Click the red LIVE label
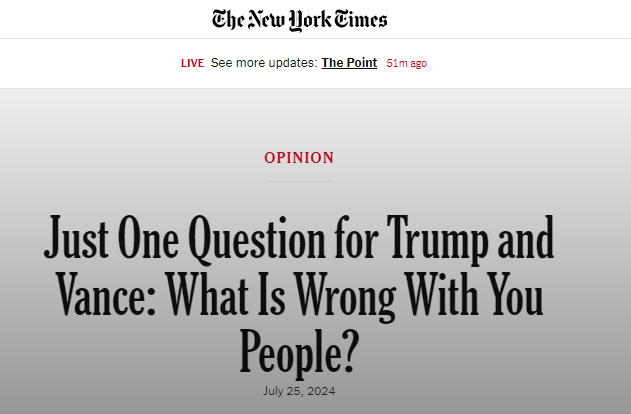This screenshot has height=414, width=631. coord(192,63)
